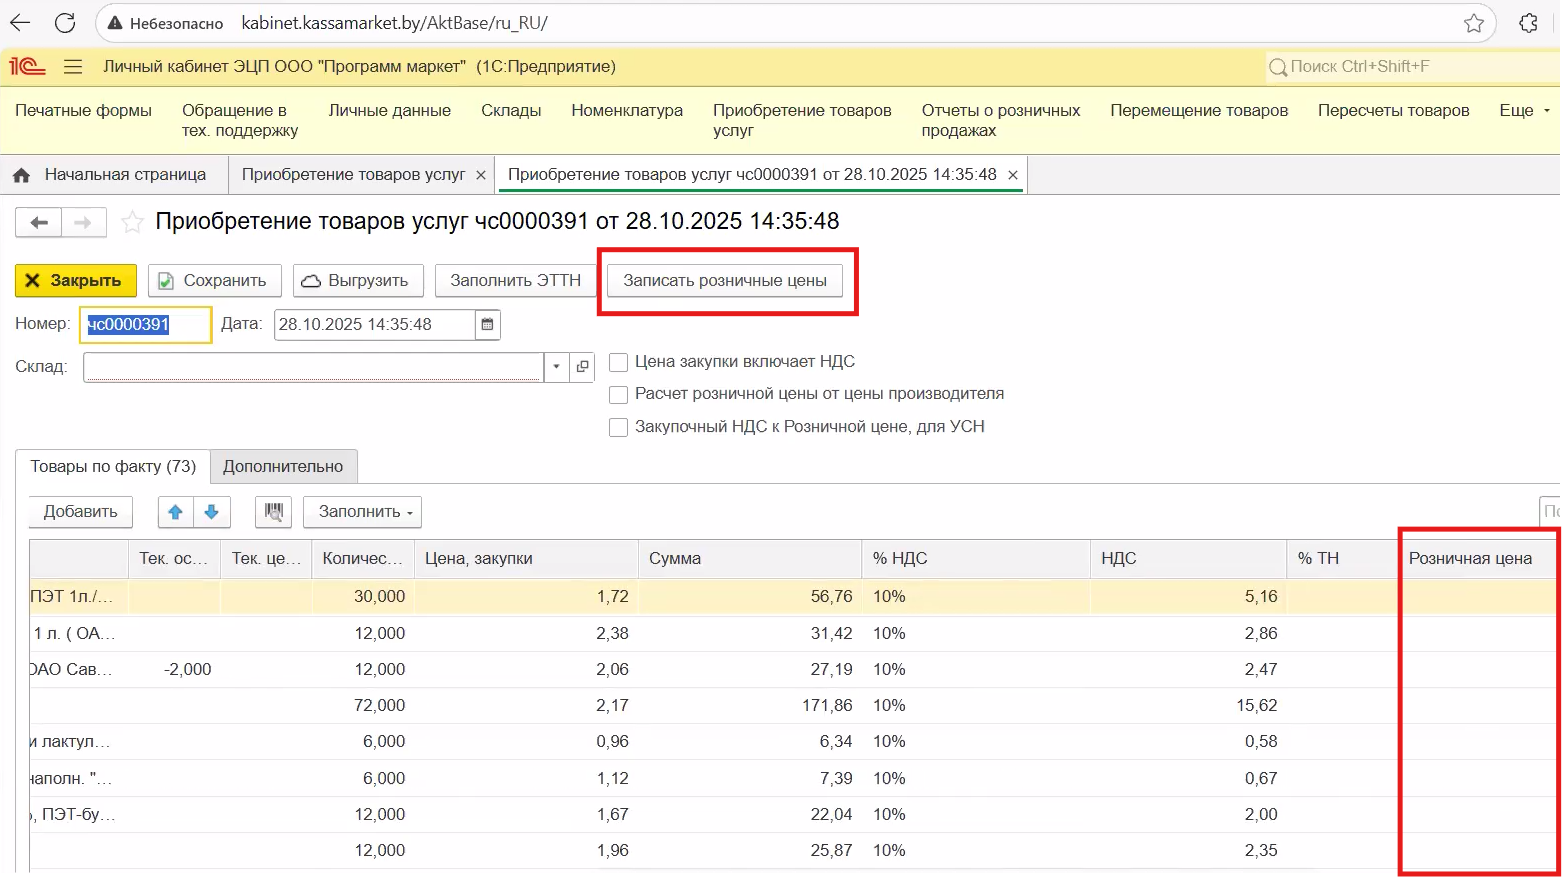Check 'Закупочный НДС к Розничной цене, для УСН'
This screenshot has height=877, width=1562.
619,427
